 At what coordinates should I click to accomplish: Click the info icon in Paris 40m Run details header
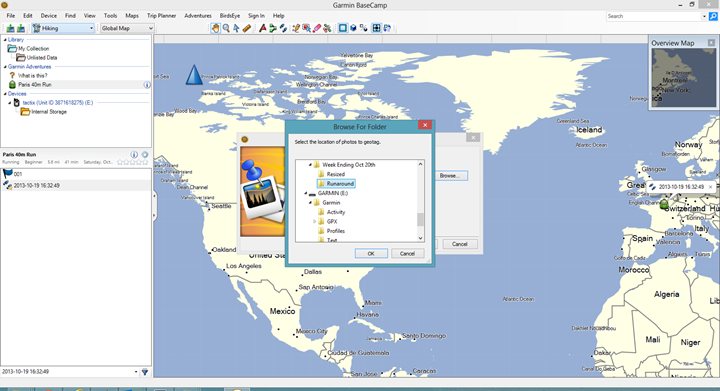tap(134, 155)
